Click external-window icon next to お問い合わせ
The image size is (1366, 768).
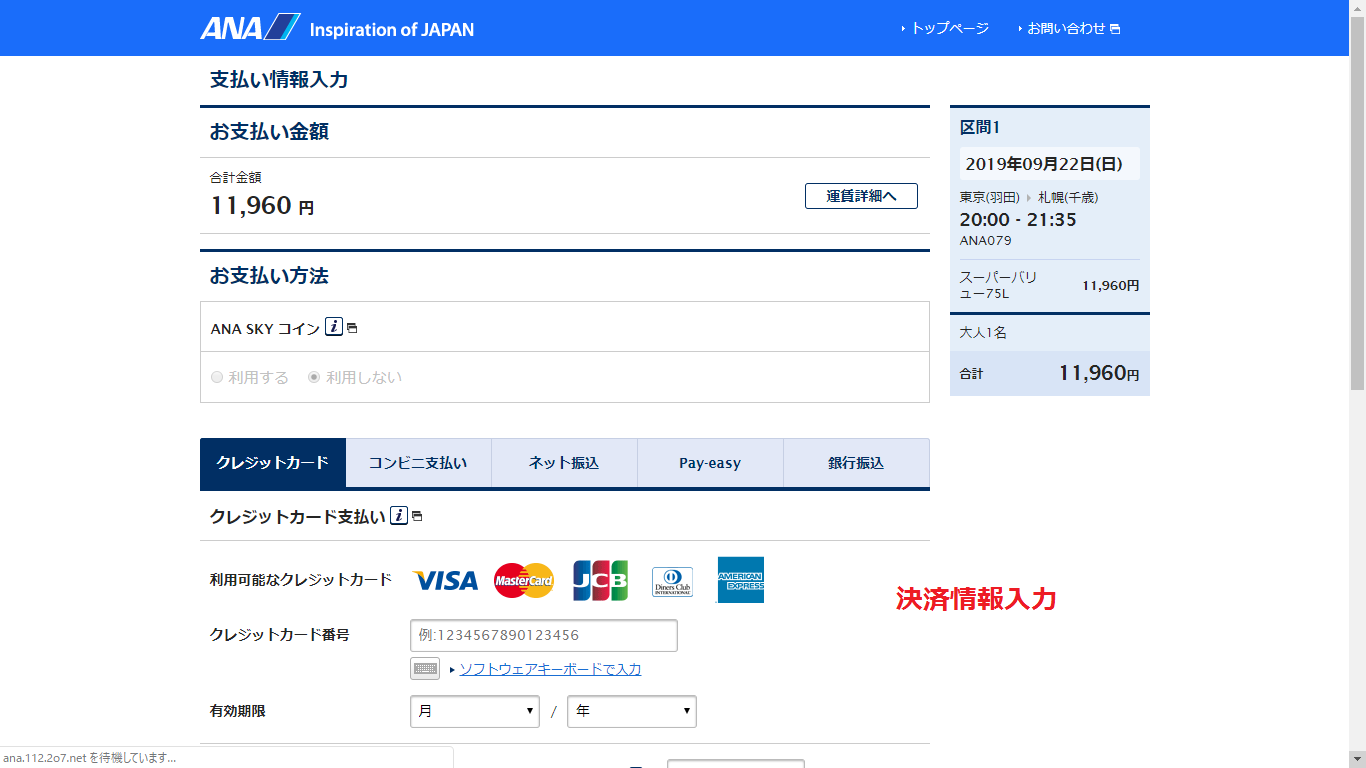1115,29
